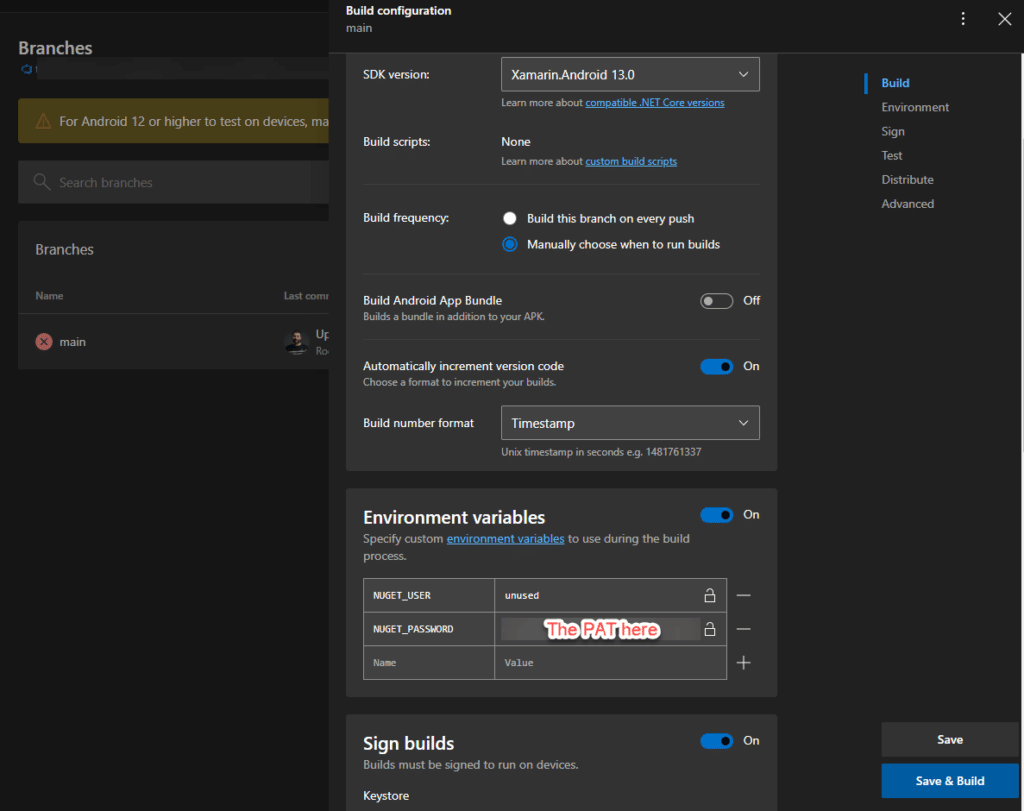This screenshot has width=1024, height=811.
Task: Toggle Automatically increment version code switch
Action: [x=716, y=366]
